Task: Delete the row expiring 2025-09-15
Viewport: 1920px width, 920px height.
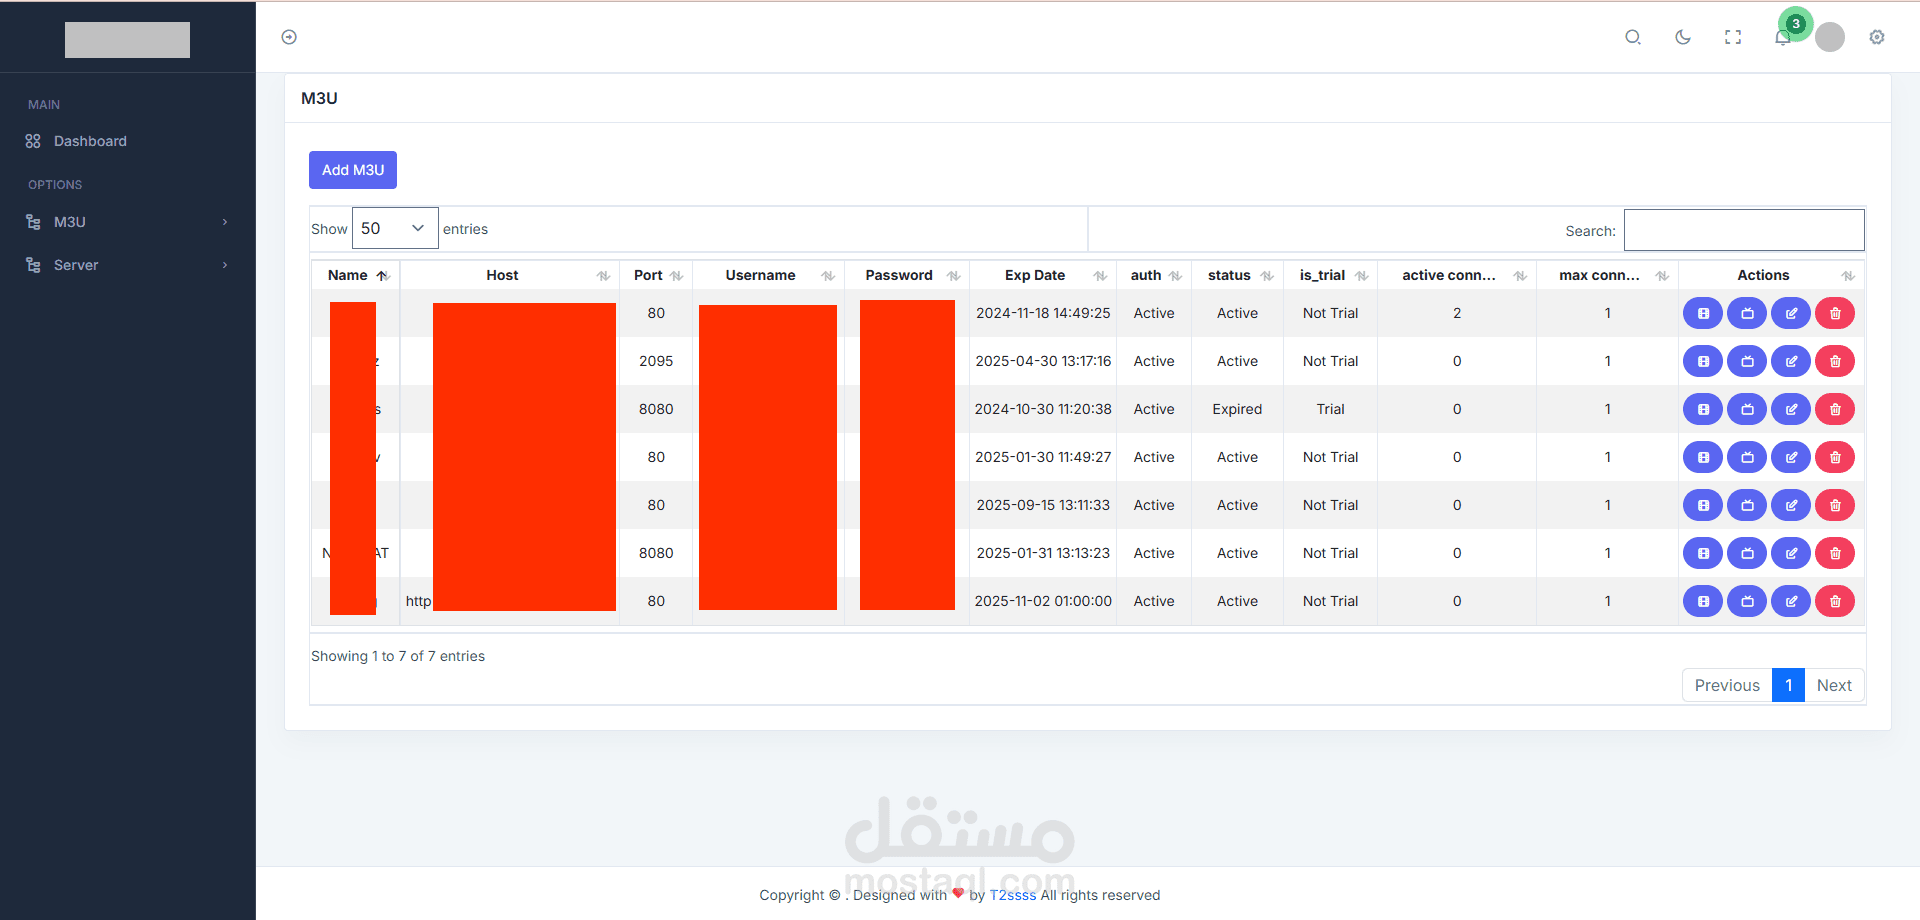Action: pos(1835,505)
